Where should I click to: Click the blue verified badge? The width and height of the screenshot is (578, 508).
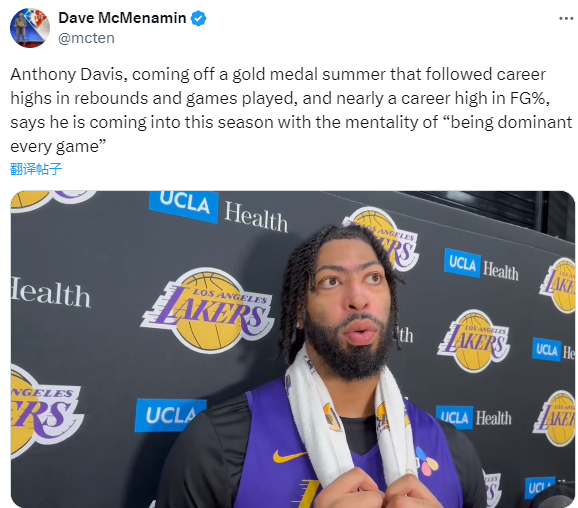click(198, 18)
